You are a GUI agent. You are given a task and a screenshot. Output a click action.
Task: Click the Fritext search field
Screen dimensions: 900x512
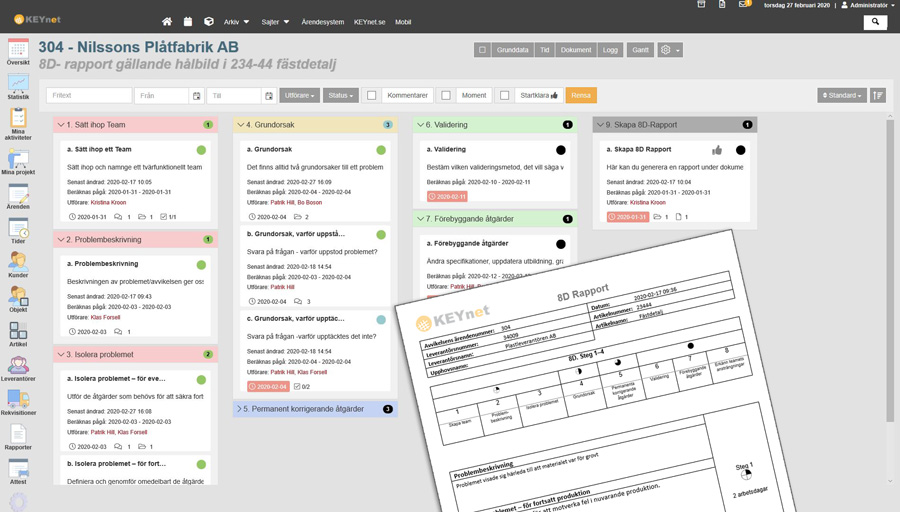click(89, 96)
